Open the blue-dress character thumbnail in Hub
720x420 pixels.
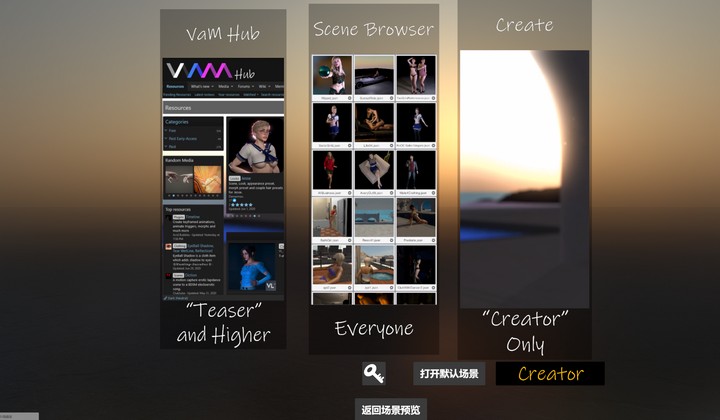click(252, 266)
